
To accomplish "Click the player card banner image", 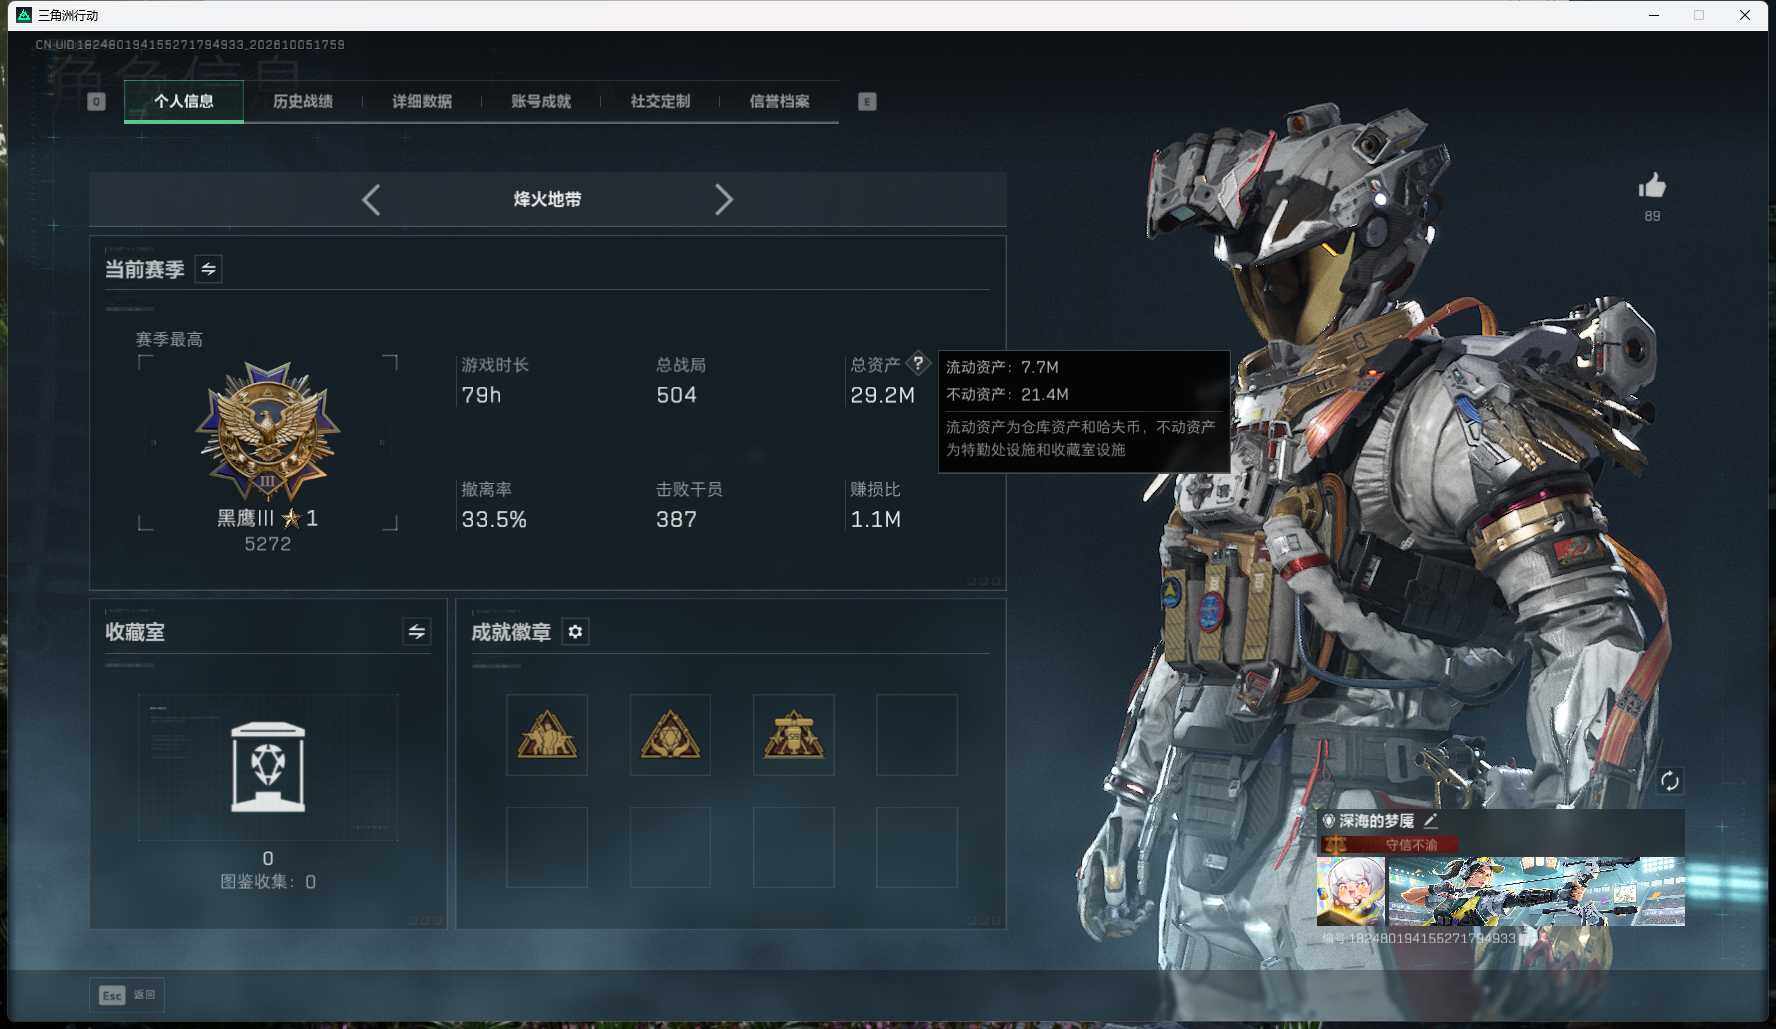I will click(x=1536, y=891).
